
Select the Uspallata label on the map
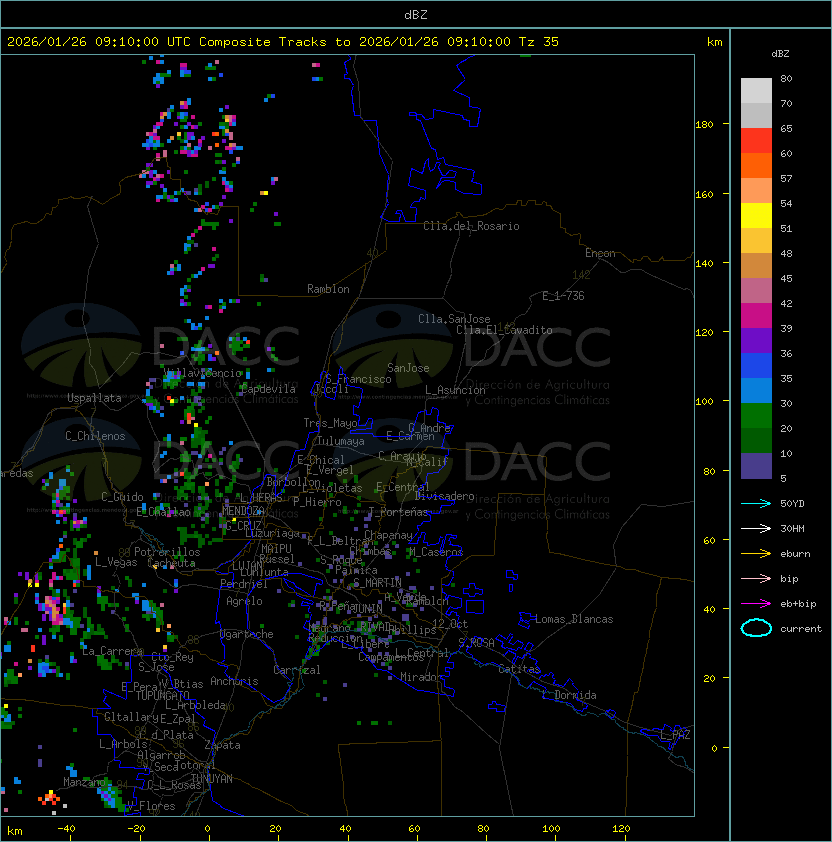pos(95,398)
